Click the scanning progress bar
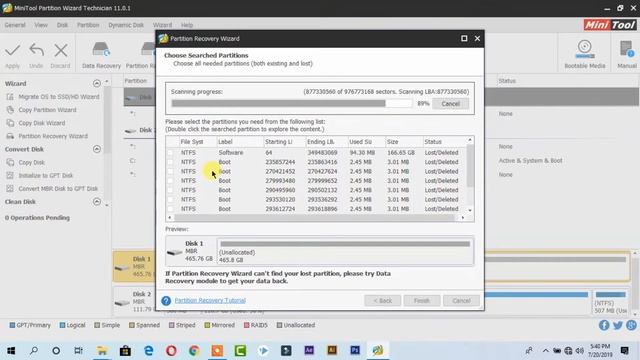This screenshot has height=360, width=640. [291, 104]
